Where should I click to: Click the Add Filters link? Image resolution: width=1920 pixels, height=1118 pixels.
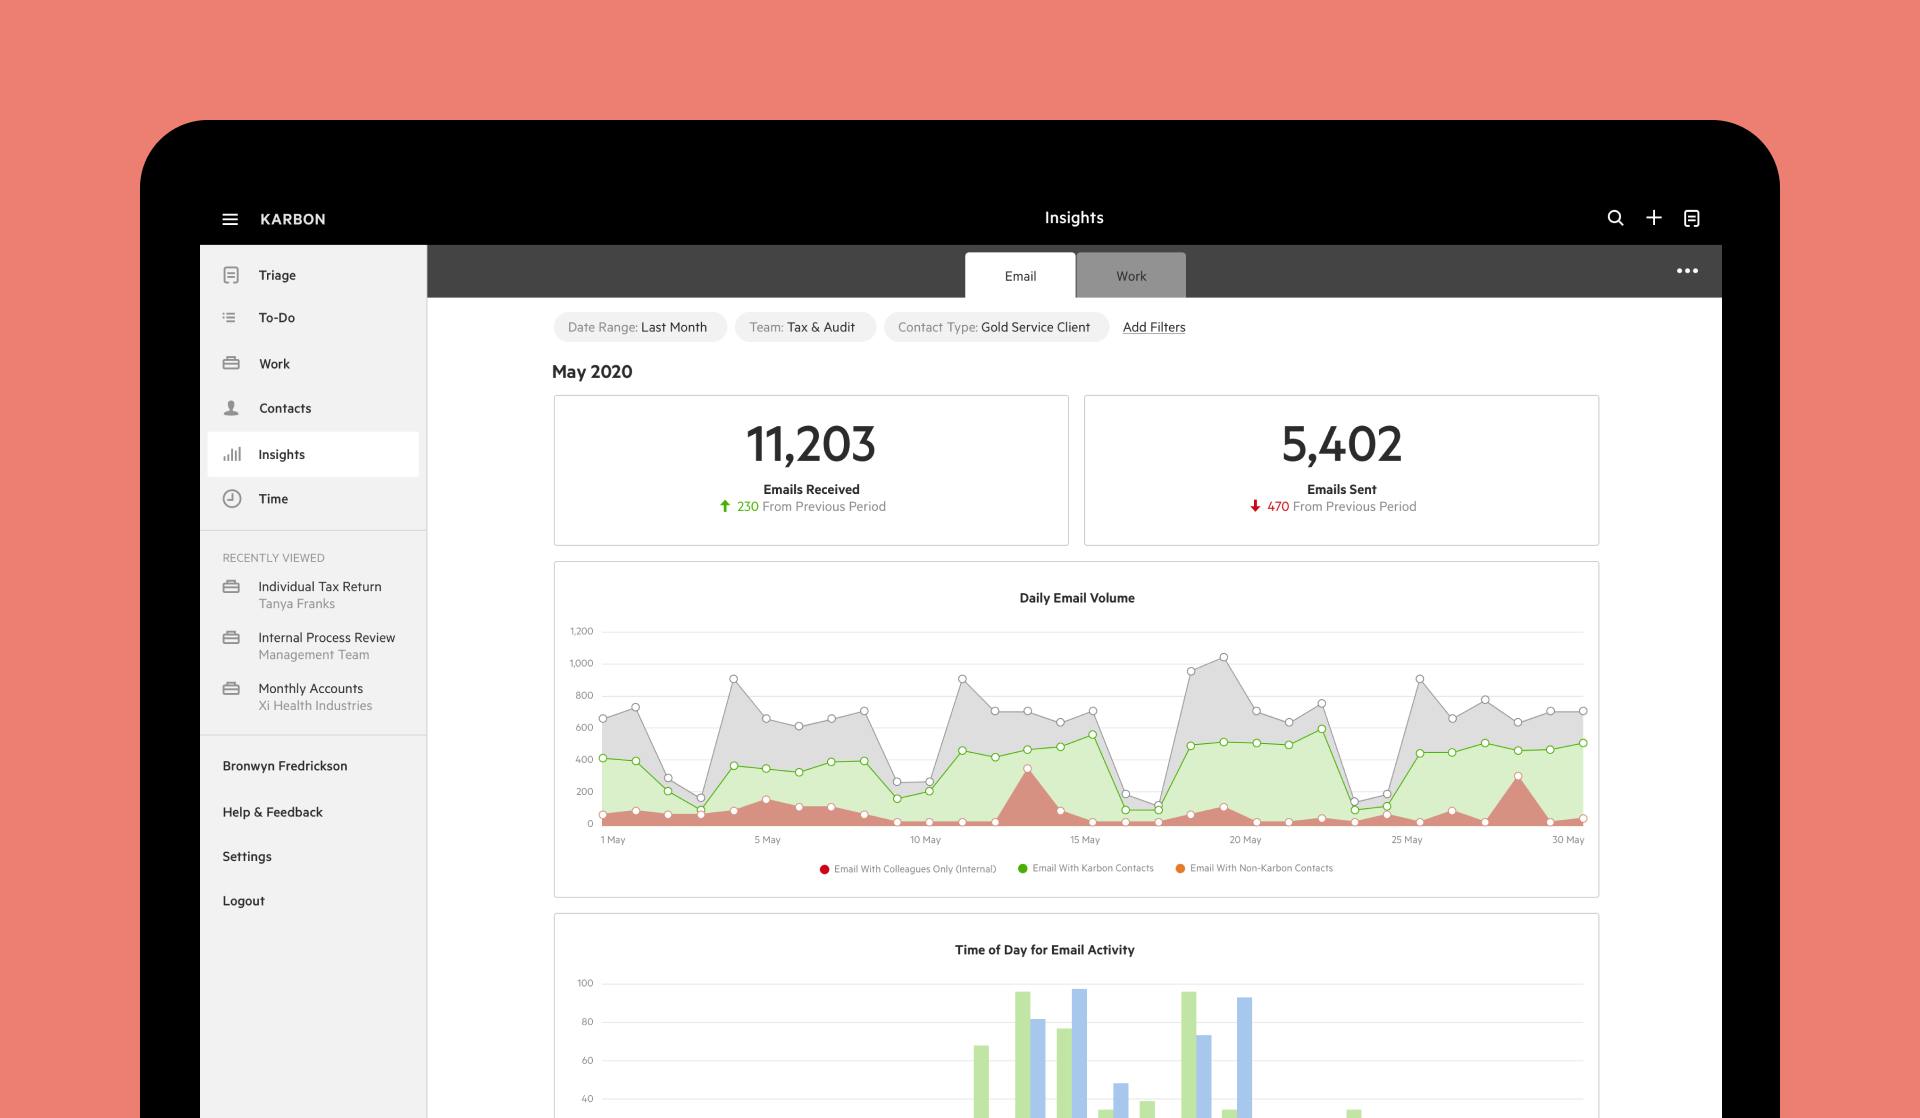(1153, 327)
